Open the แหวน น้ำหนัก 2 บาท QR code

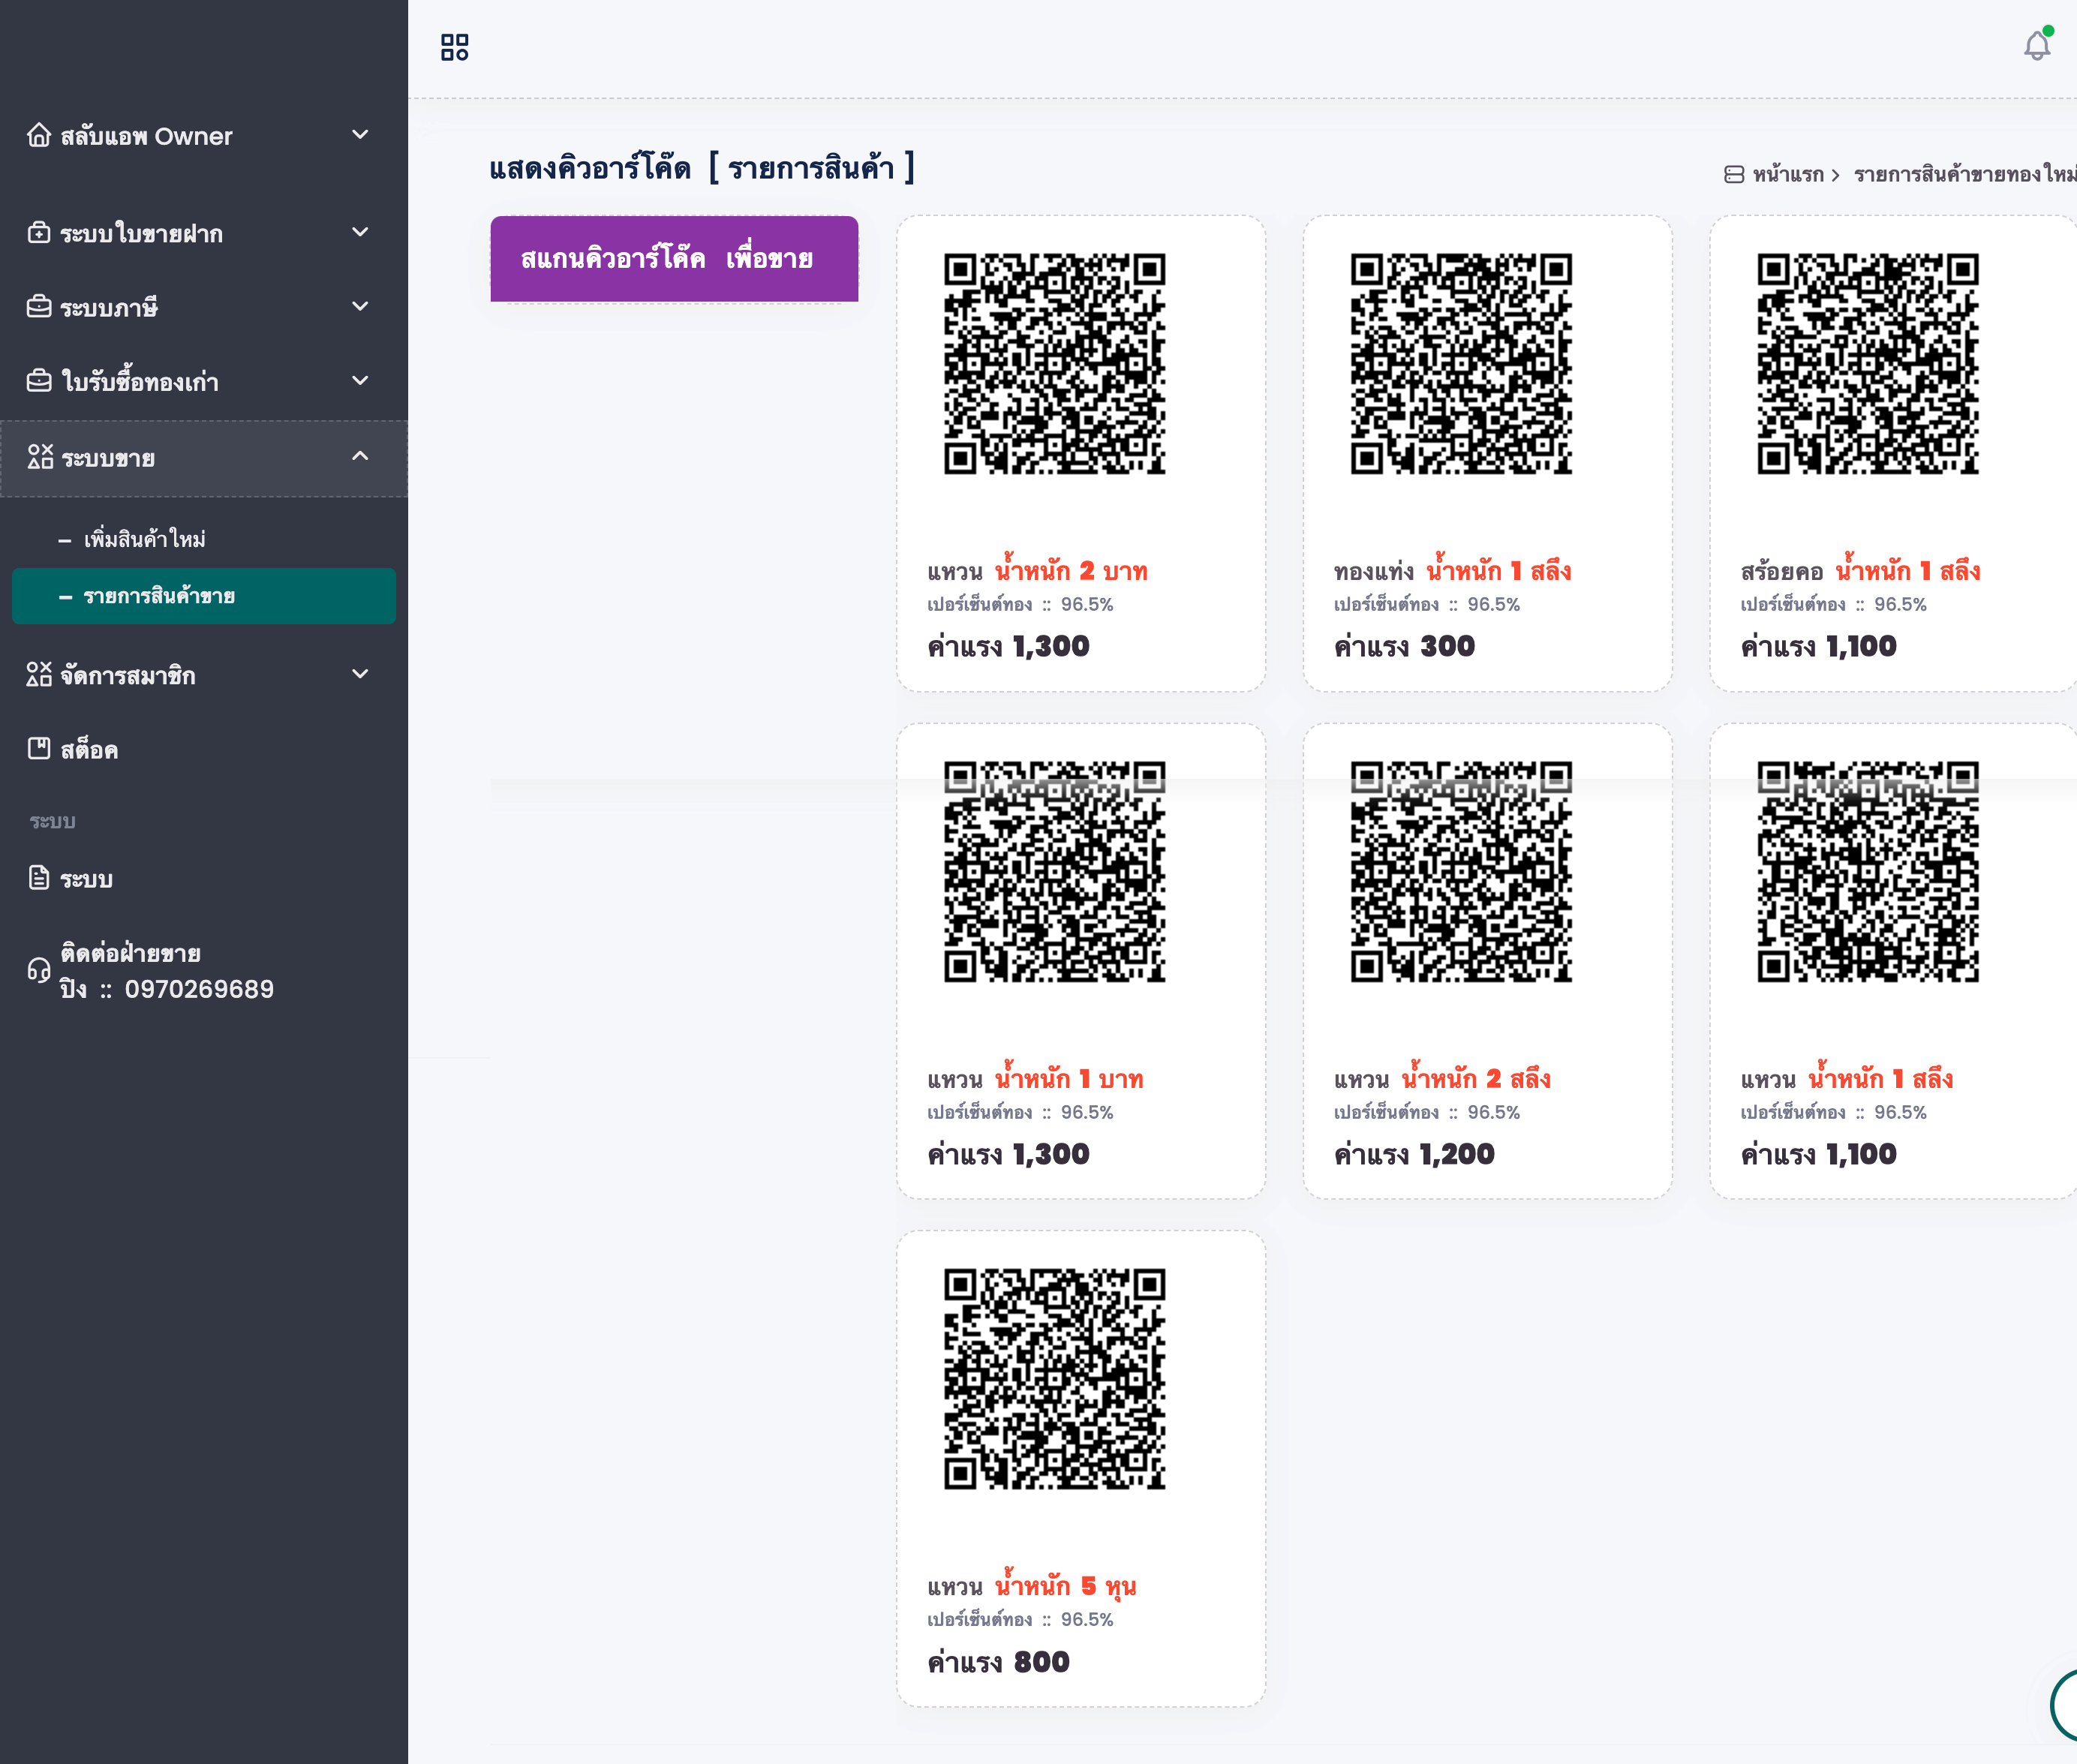pyautogui.click(x=1054, y=364)
